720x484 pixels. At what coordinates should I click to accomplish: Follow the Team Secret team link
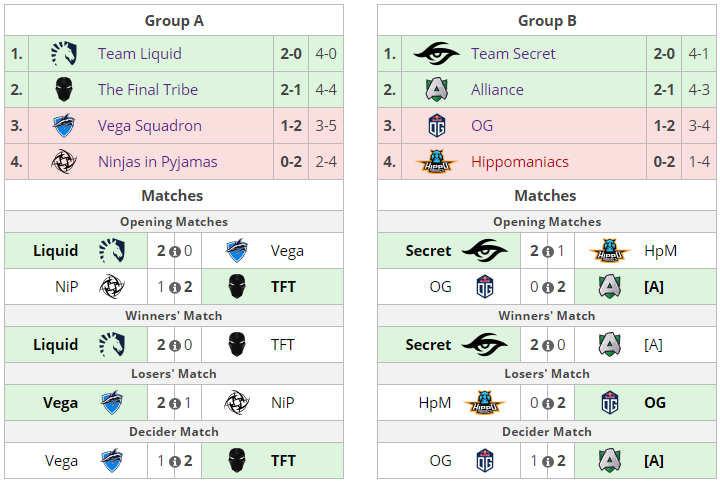tap(513, 54)
